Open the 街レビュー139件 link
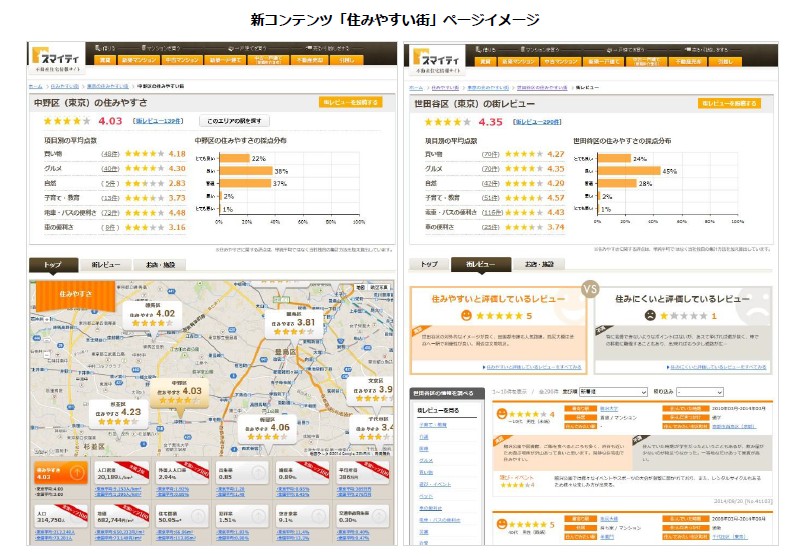Viewport: 804px width, 557px height. click(158, 121)
